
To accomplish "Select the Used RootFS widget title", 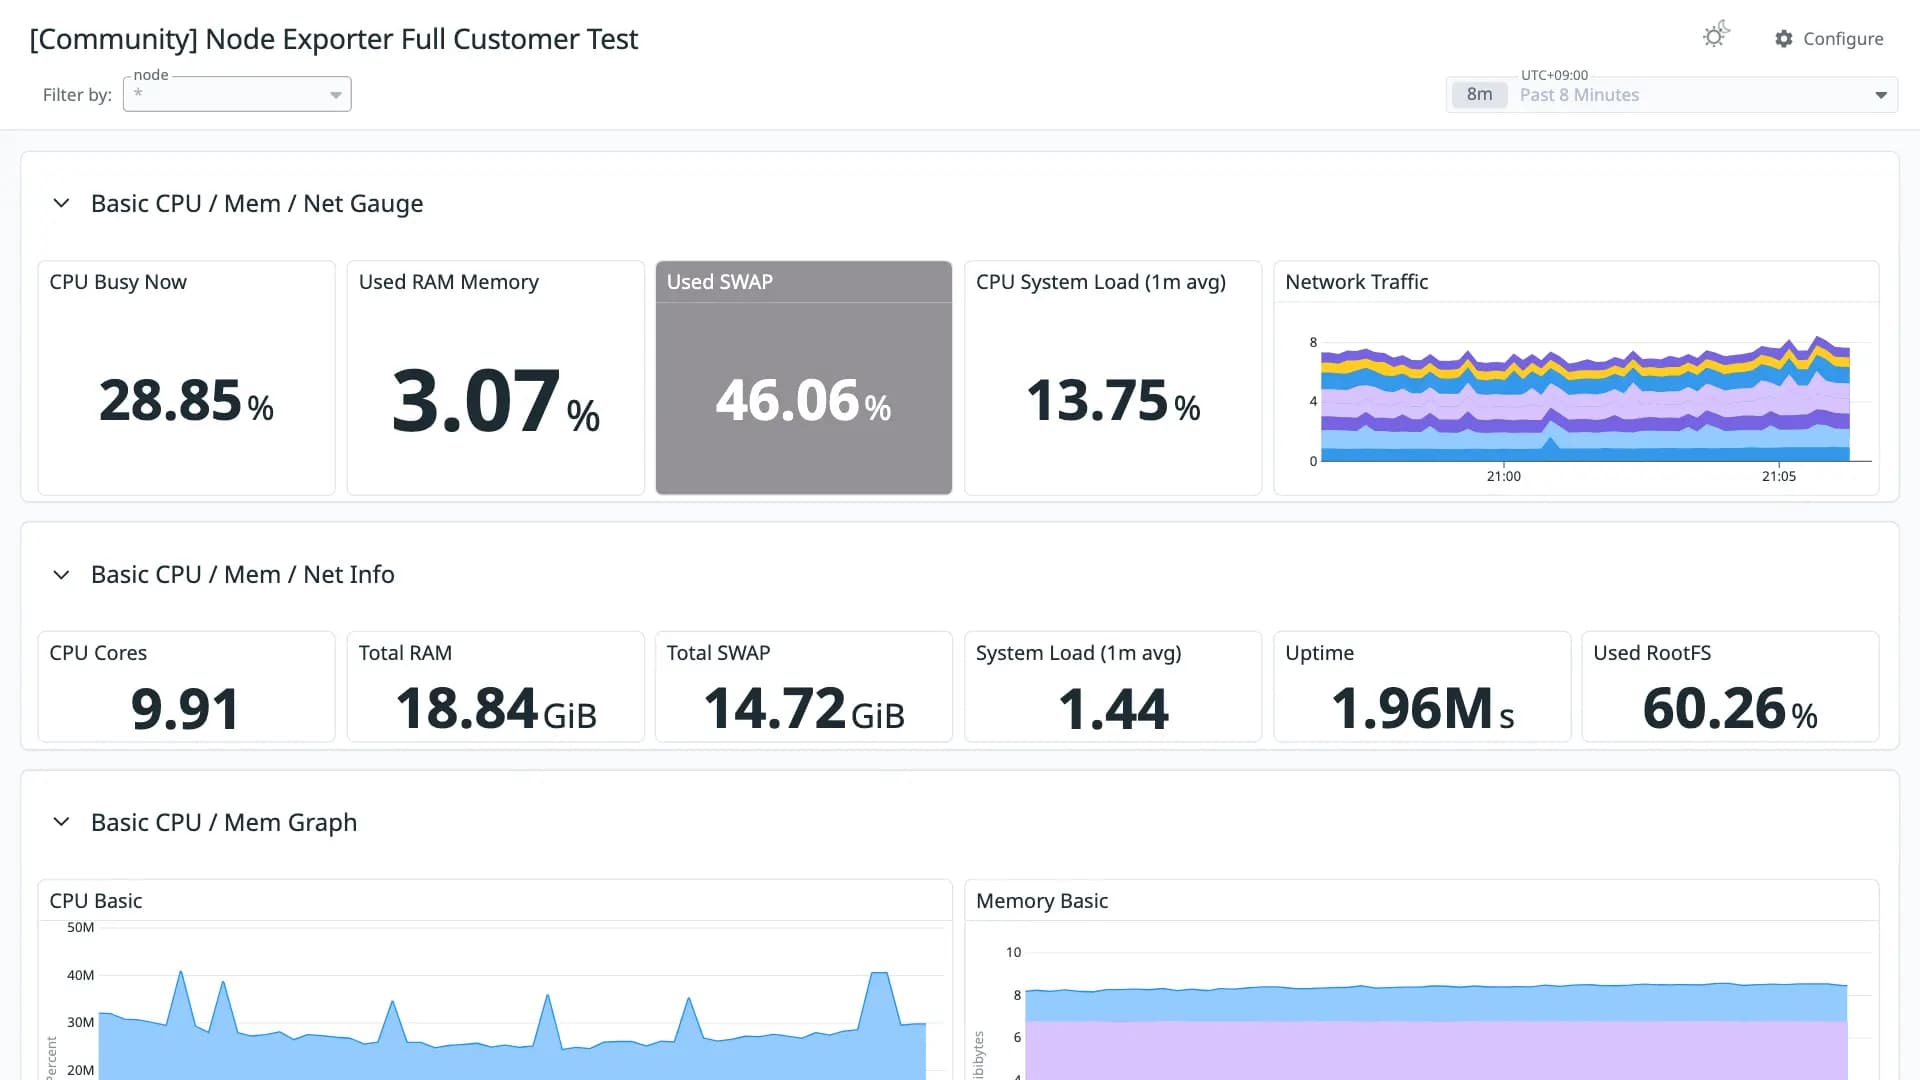I will point(1652,653).
